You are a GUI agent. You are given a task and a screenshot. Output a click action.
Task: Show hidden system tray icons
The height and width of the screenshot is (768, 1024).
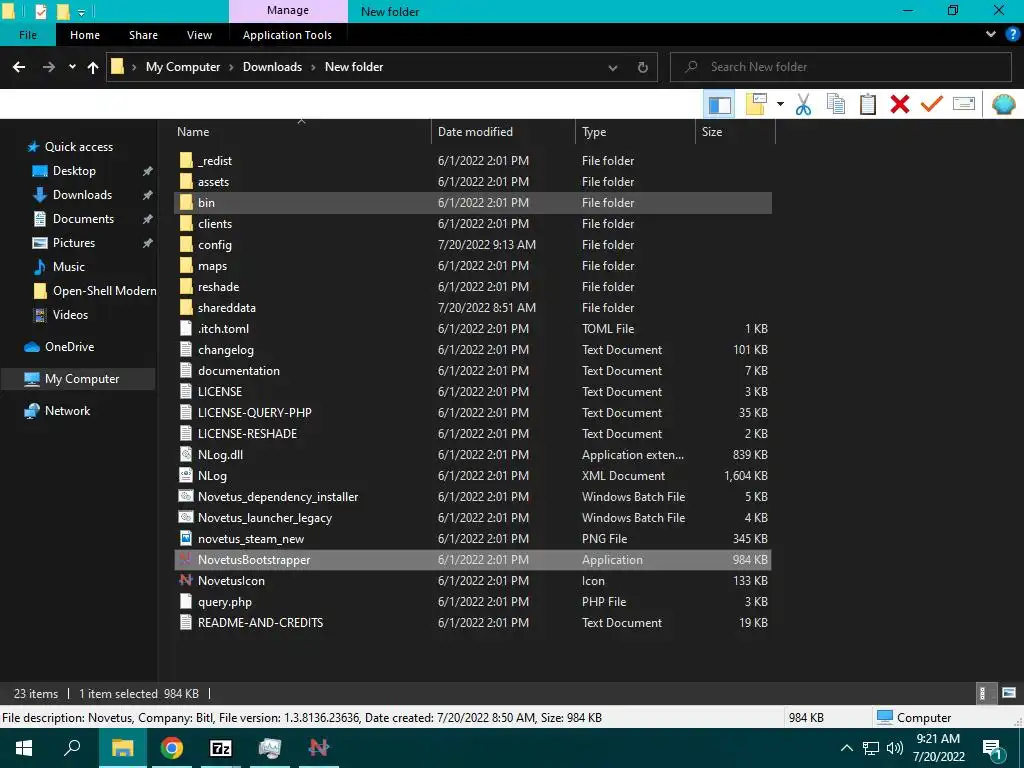846,748
